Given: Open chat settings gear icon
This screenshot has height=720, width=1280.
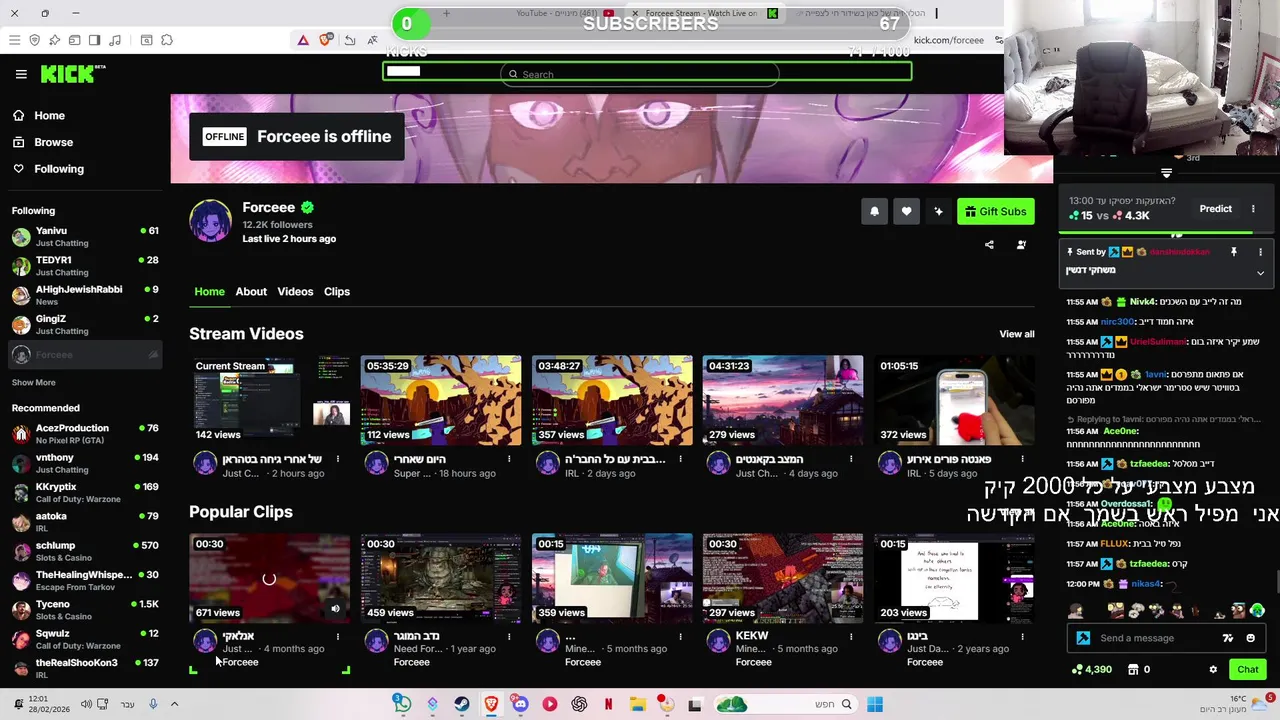Looking at the screenshot, I should pyautogui.click(x=1213, y=670).
